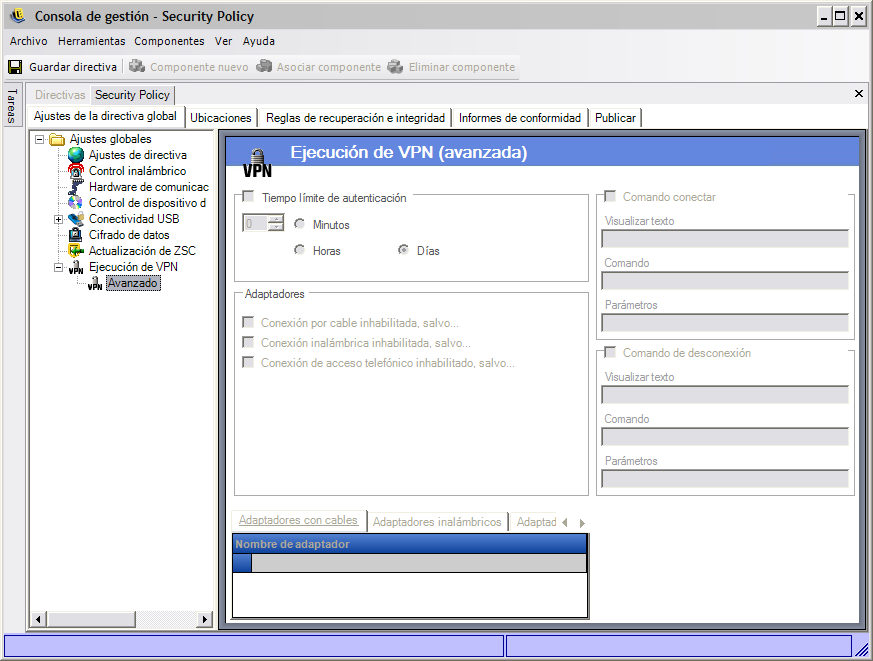Open the Tareas side panel
Viewport: 873px width, 661px height.
12,105
